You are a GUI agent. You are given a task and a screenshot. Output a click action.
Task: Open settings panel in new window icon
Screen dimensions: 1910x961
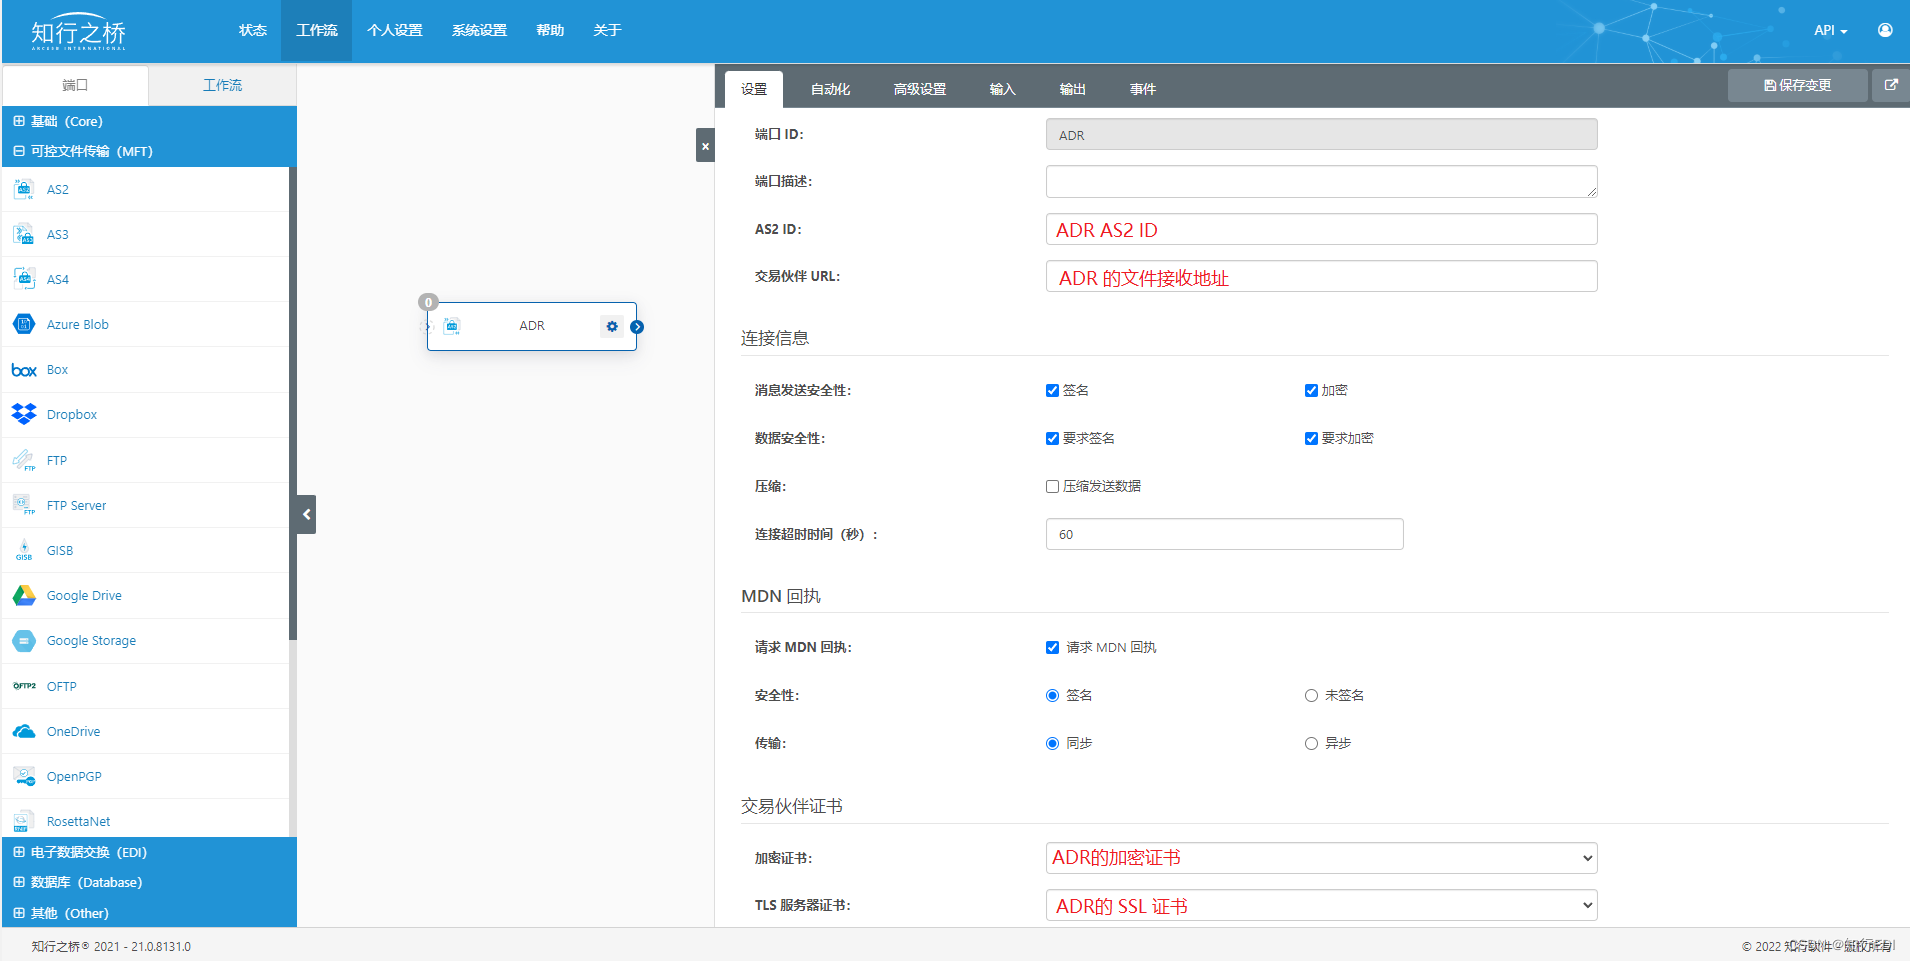point(1890,85)
